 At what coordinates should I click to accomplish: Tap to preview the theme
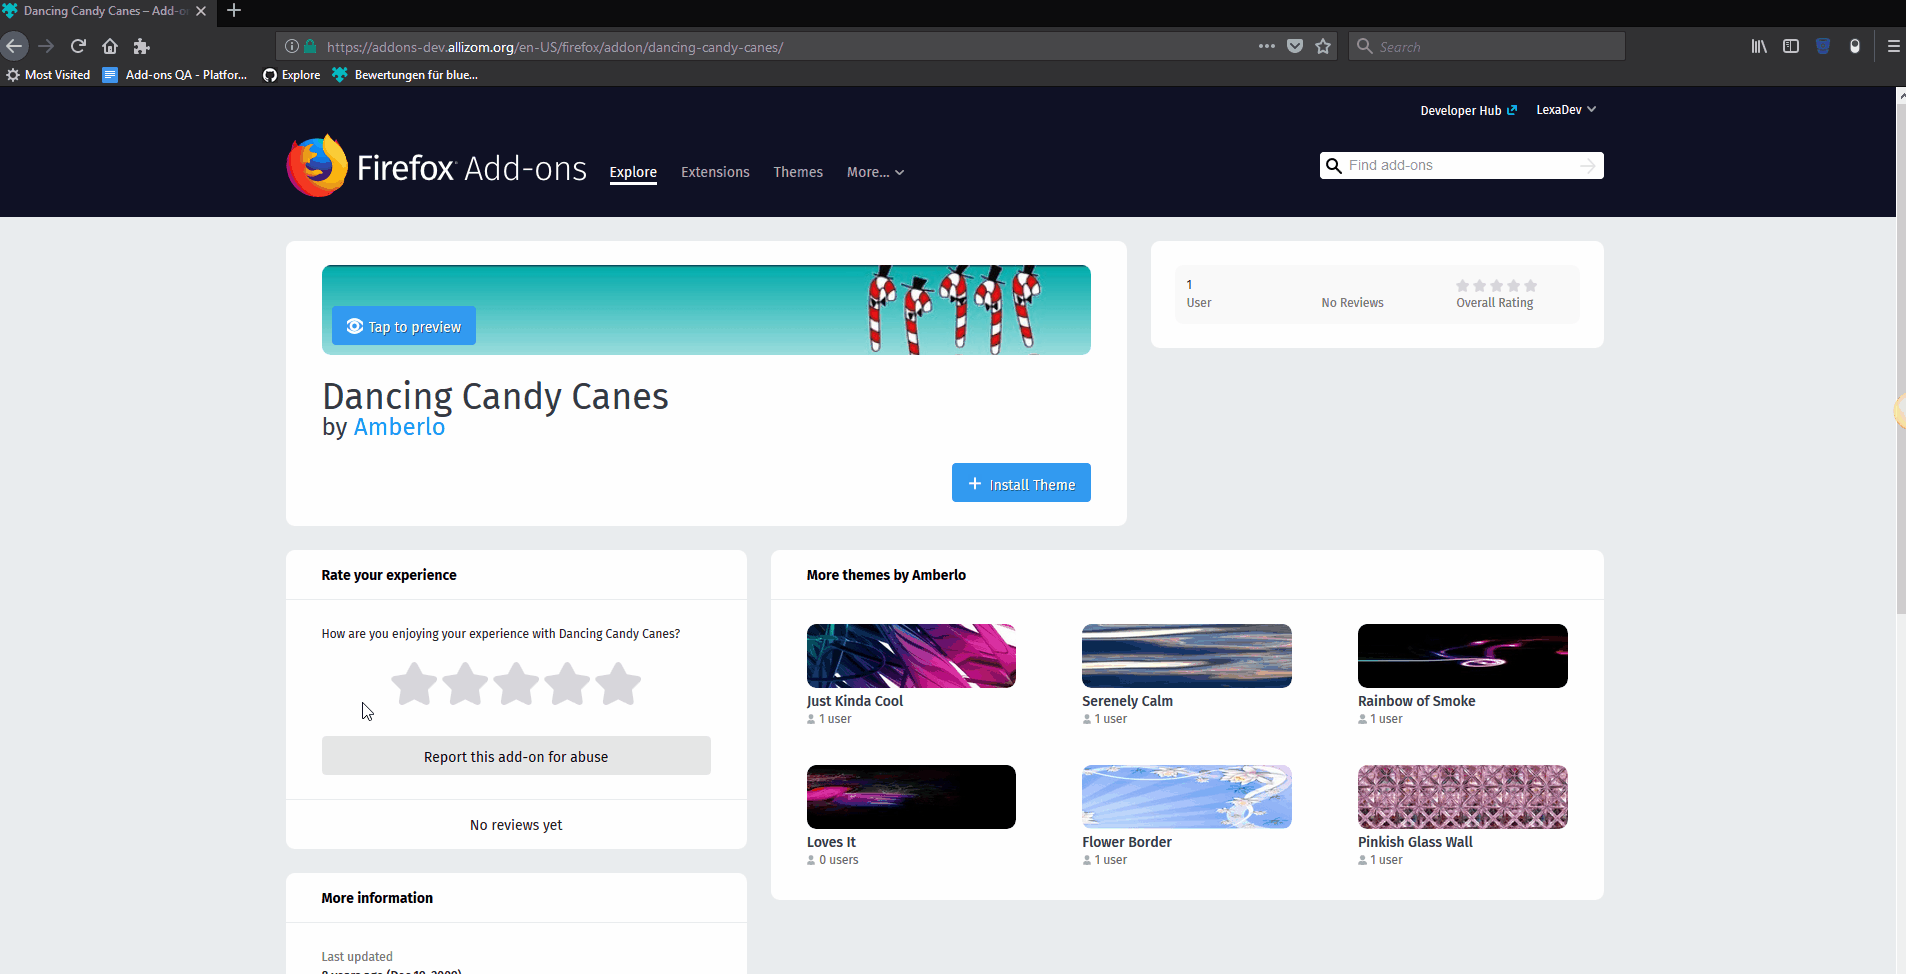pos(404,326)
